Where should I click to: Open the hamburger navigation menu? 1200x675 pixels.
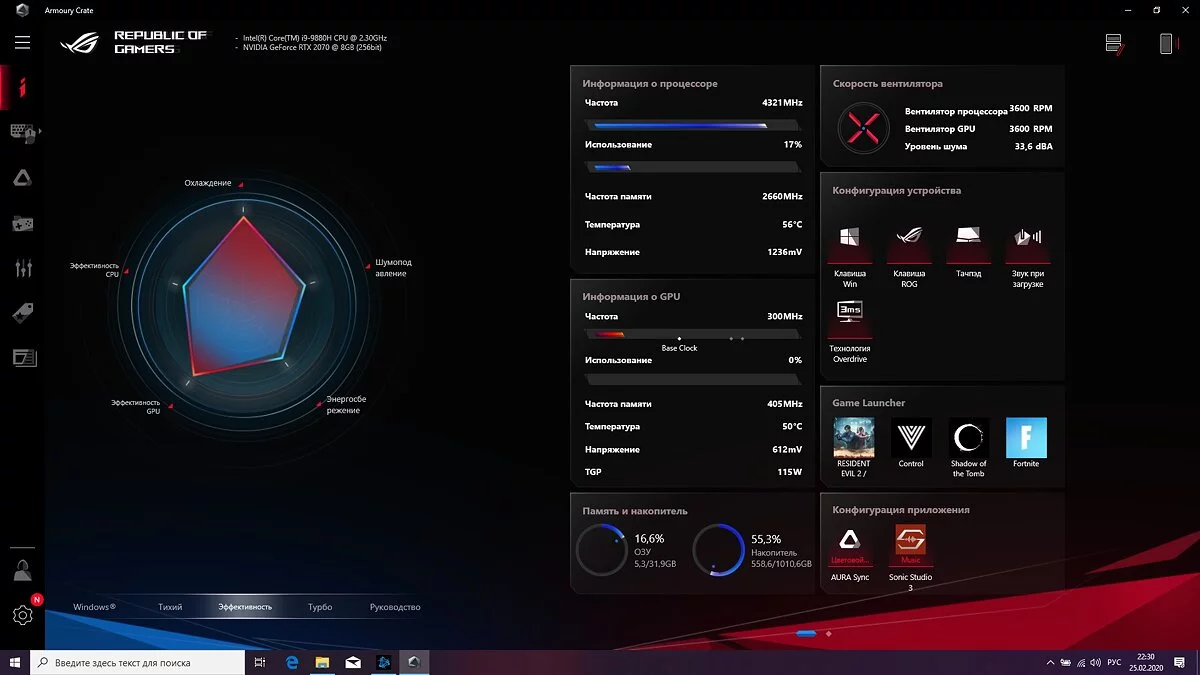[22, 42]
